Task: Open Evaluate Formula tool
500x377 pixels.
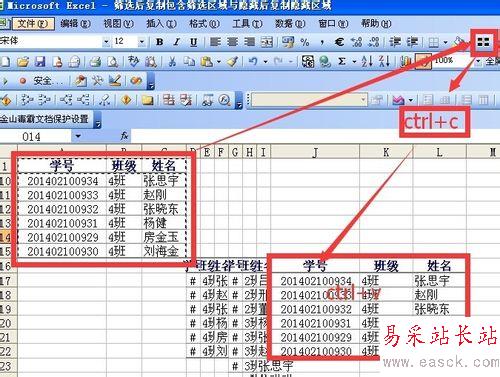Action: click(x=225, y=100)
